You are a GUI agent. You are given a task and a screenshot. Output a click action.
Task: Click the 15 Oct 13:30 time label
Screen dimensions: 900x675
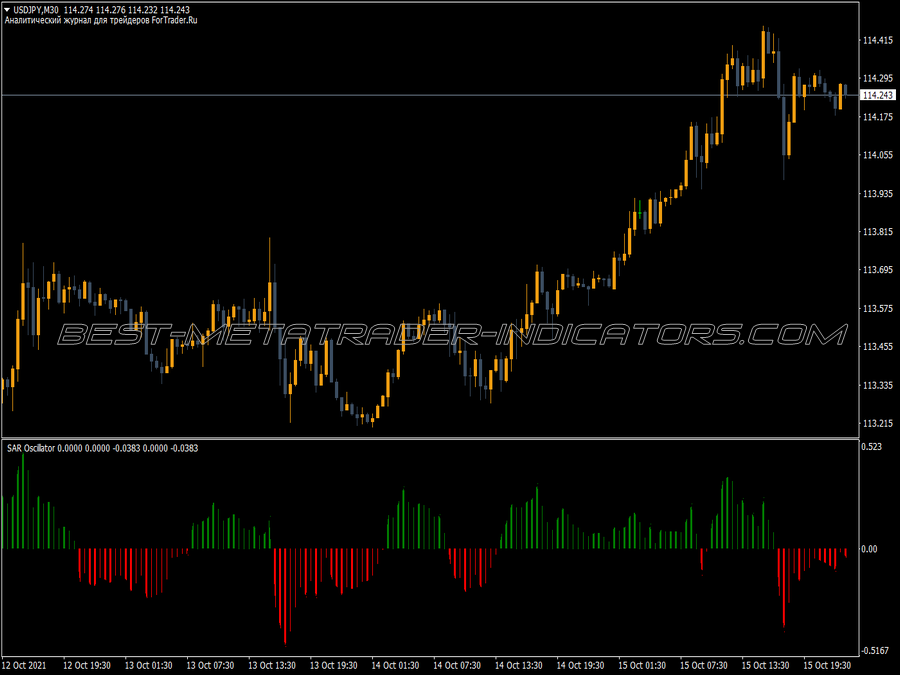[x=766, y=666]
